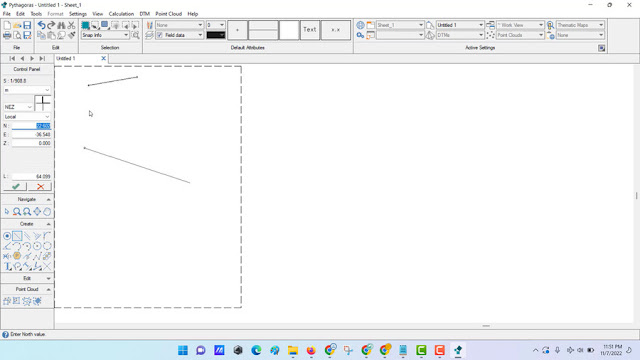640x360 pixels.
Task: Open the Point Cloud menu
Action: [169, 14]
